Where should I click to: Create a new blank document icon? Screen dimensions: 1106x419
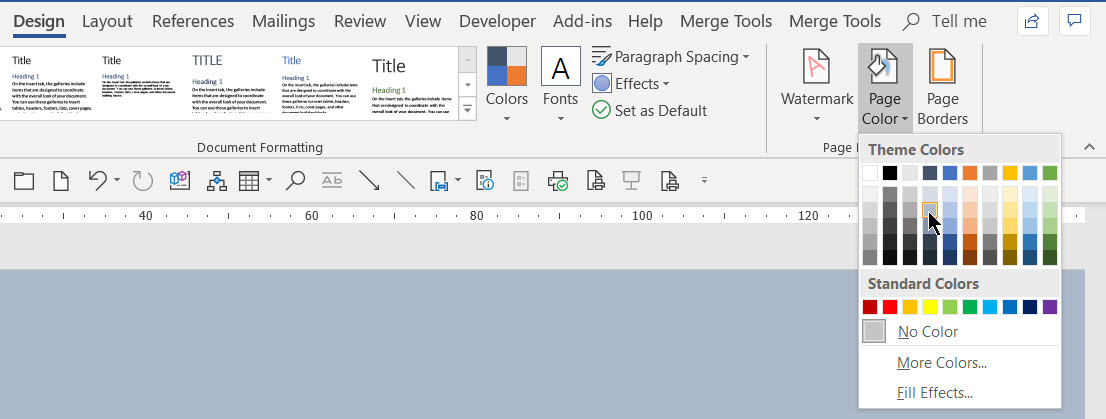point(62,181)
